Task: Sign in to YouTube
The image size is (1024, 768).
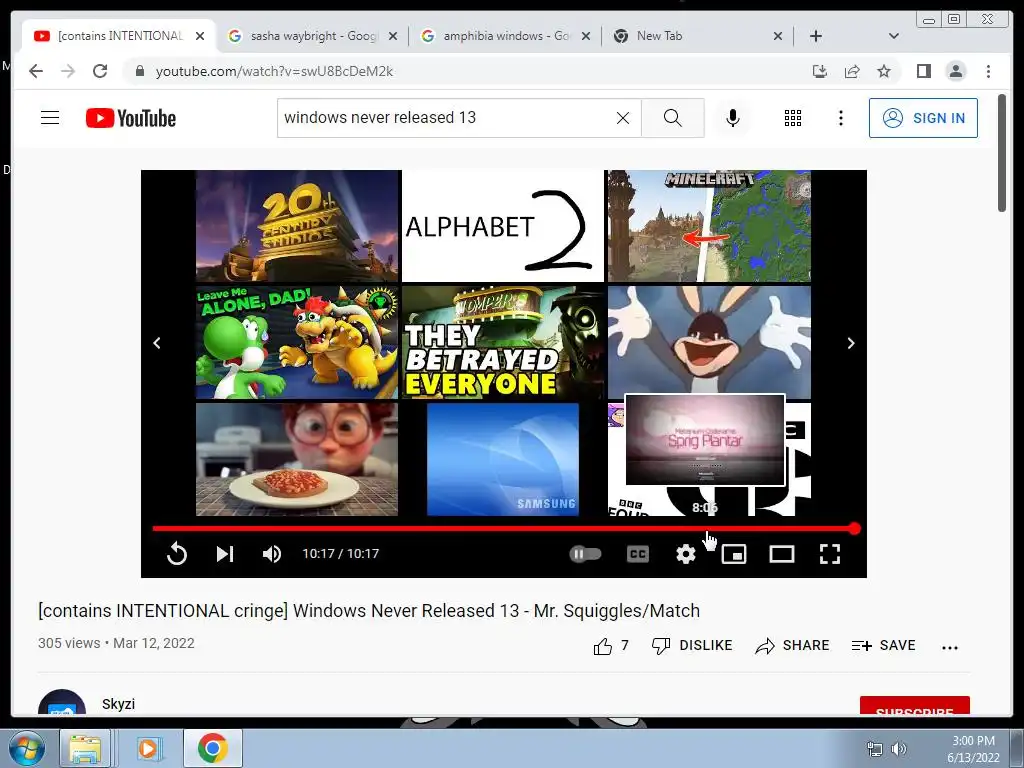Action: [x=923, y=118]
